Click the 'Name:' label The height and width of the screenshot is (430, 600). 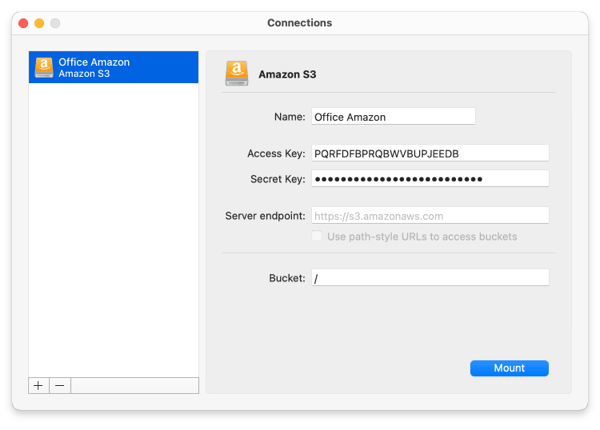point(290,117)
